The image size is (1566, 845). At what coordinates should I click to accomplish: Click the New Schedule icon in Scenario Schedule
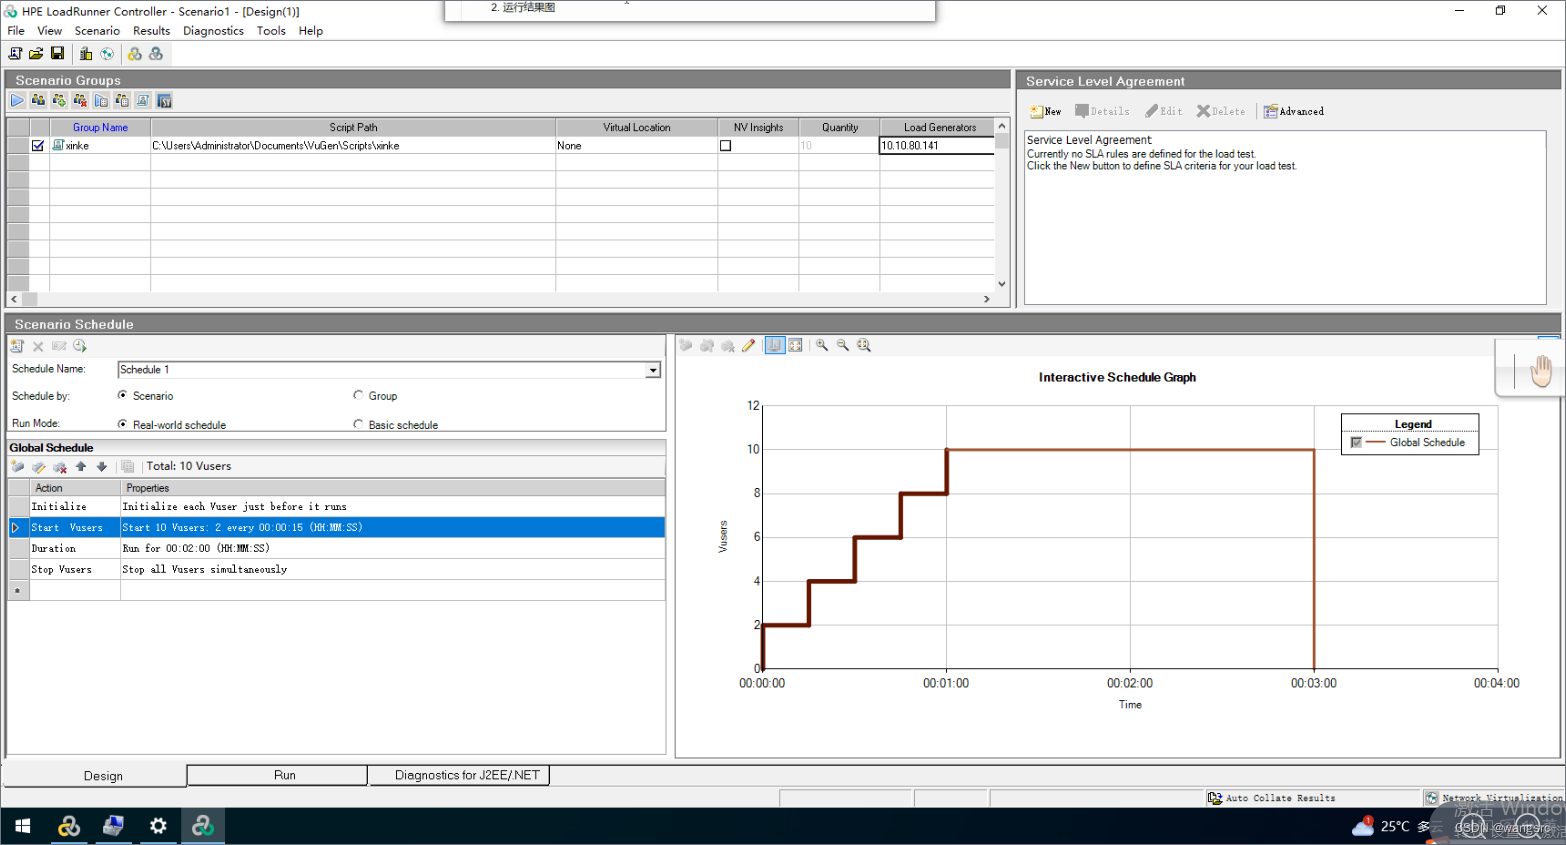coord(17,346)
